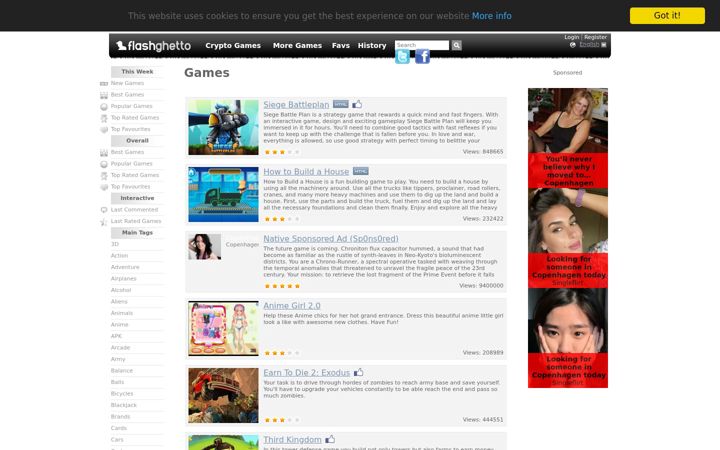The image size is (720, 450).
Task: Open the Twitter icon link
Action: click(403, 56)
